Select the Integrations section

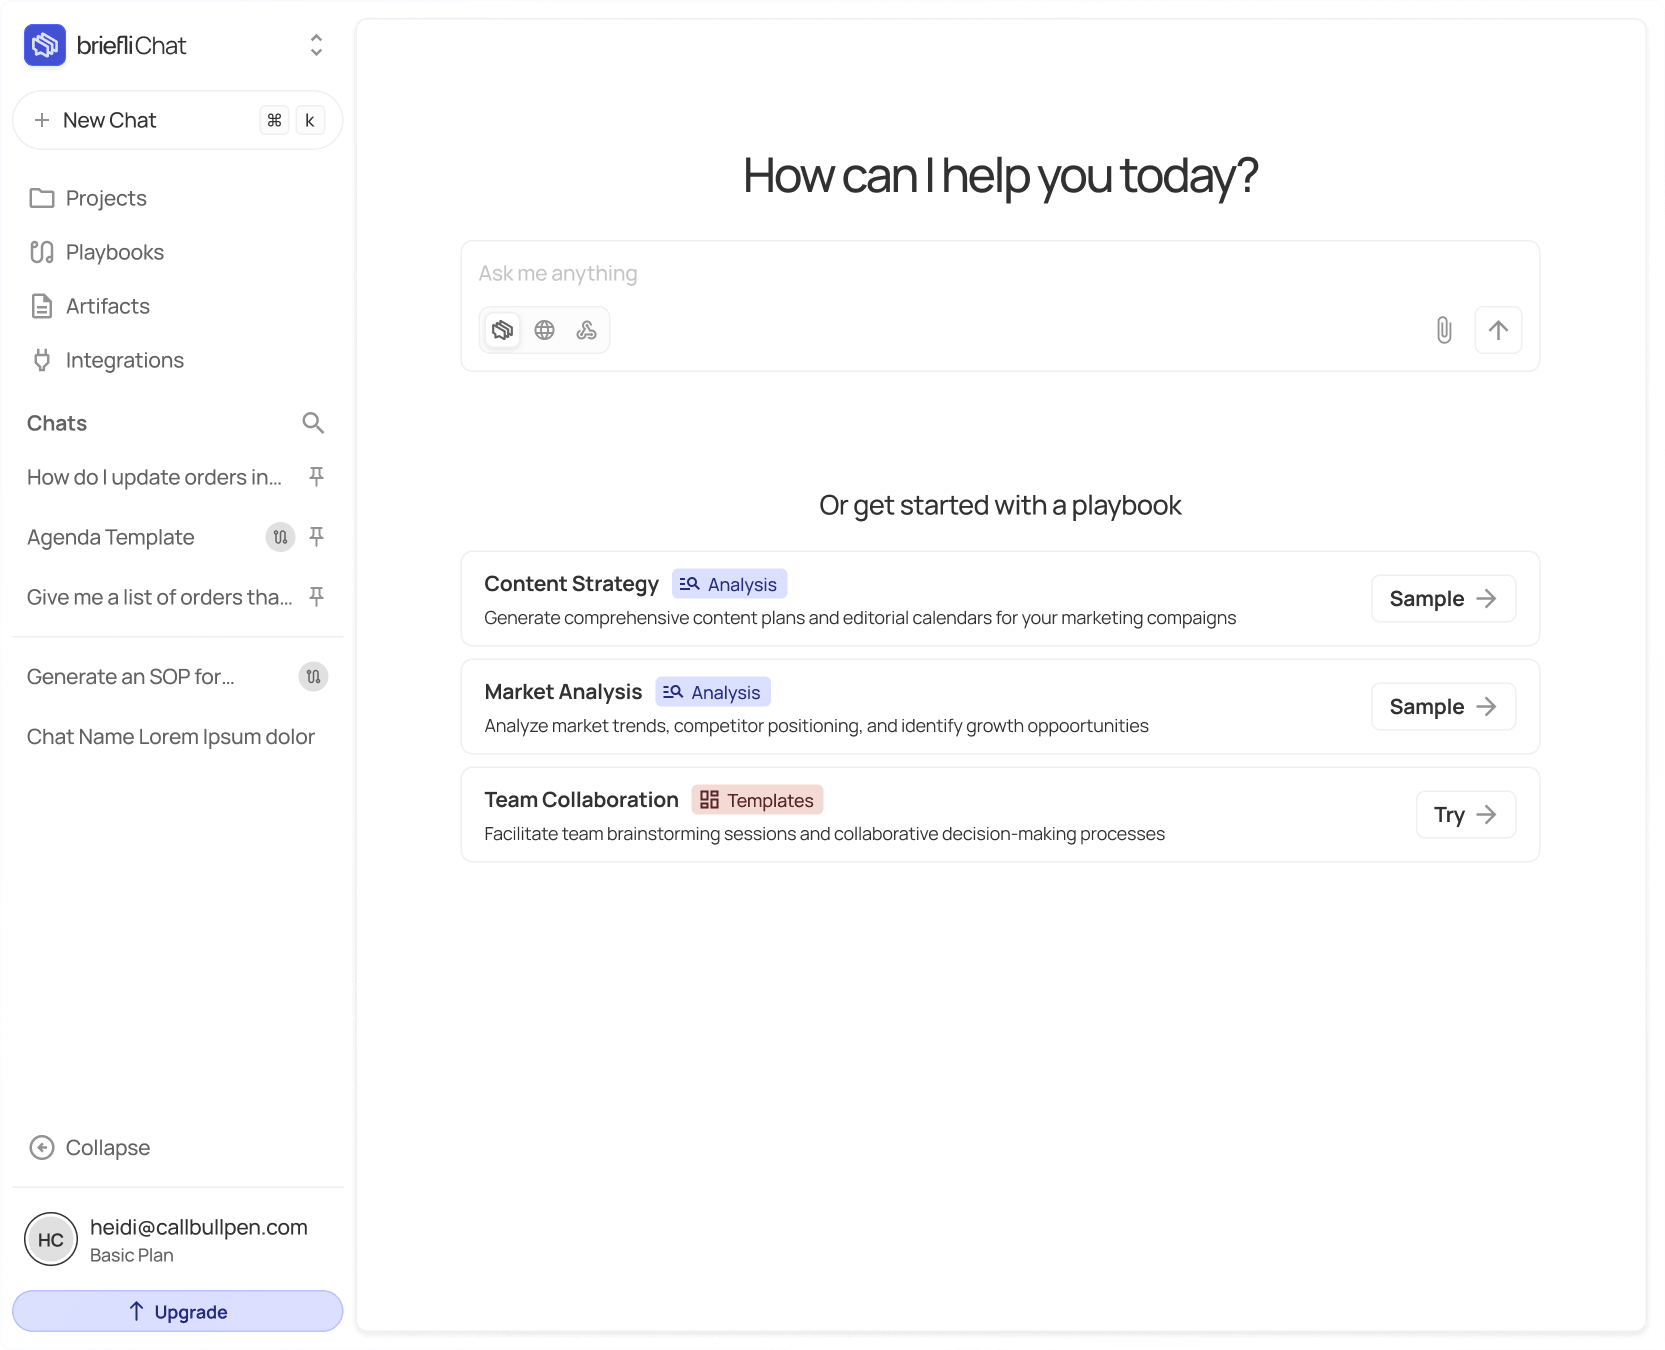click(x=124, y=360)
